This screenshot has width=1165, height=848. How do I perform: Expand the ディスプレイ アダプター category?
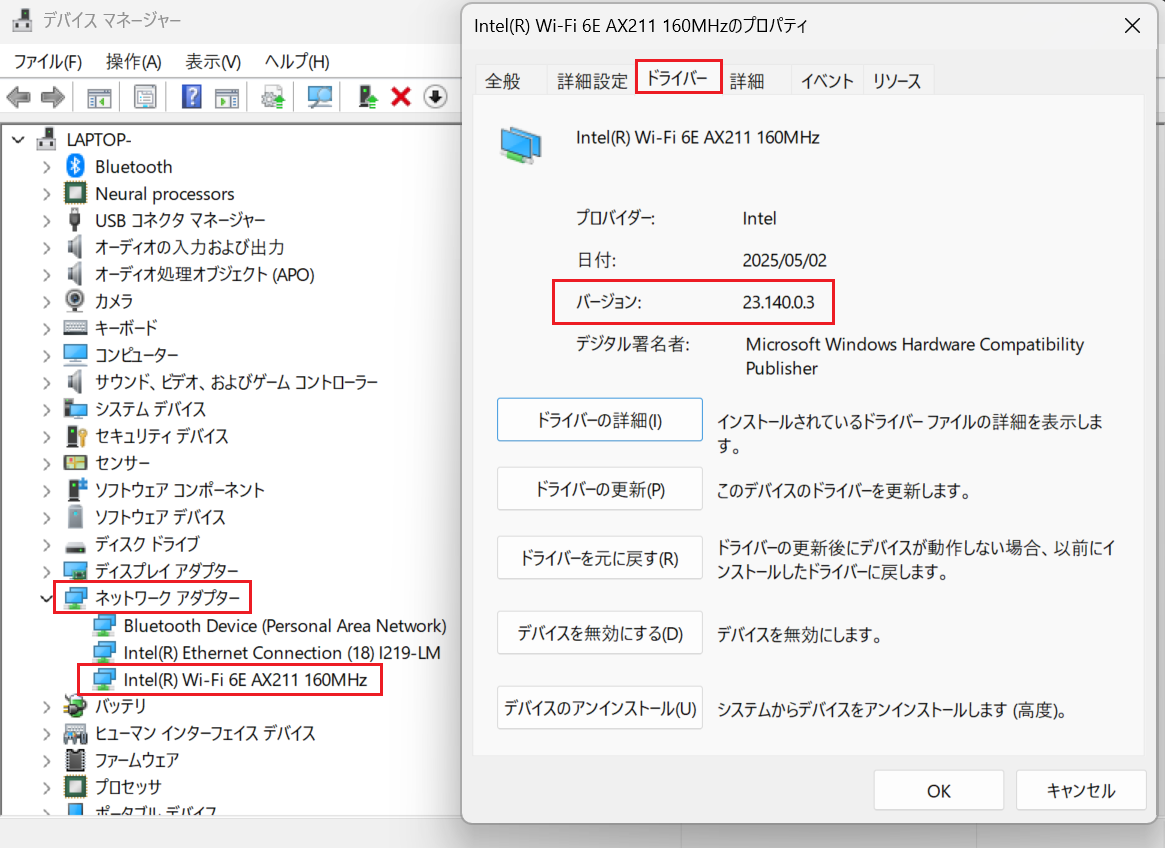(47, 571)
